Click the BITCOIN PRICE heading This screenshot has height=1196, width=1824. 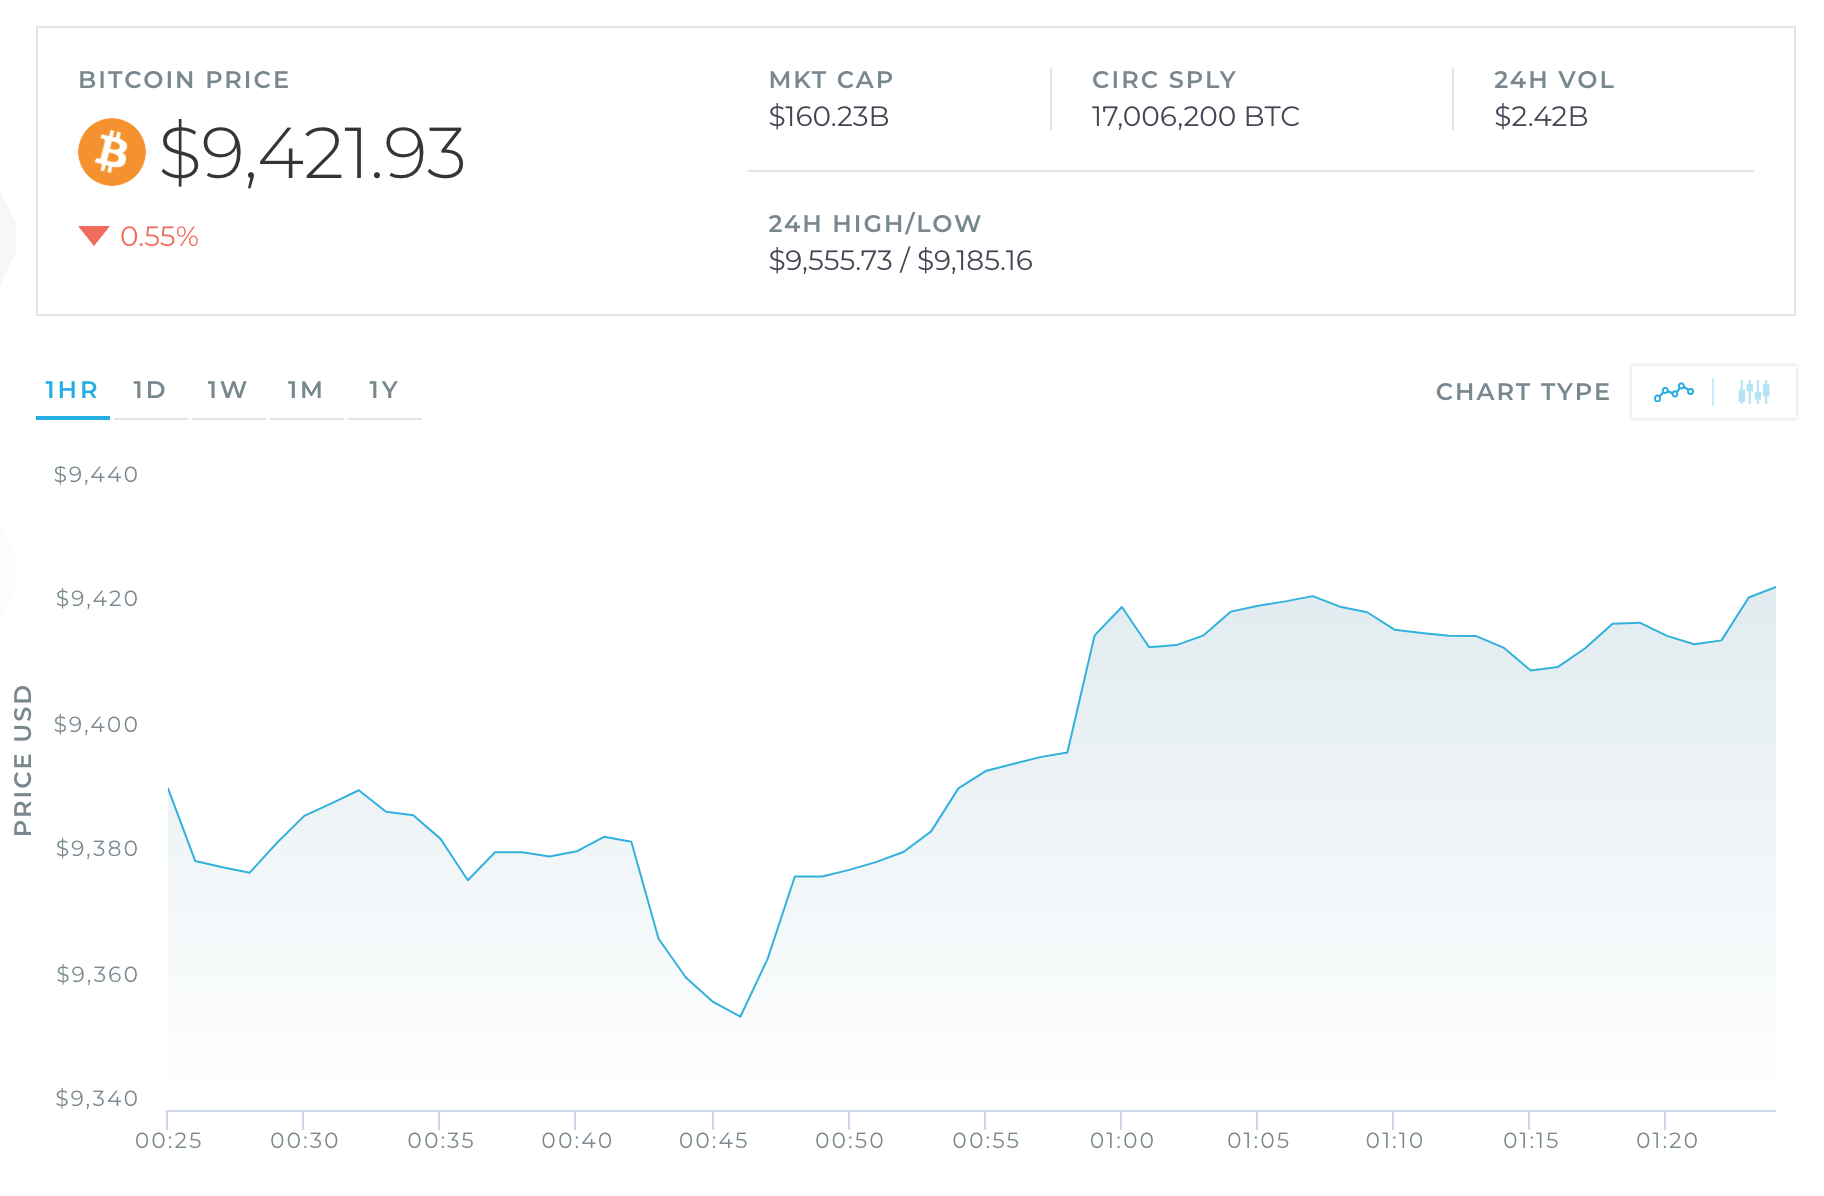tap(184, 80)
